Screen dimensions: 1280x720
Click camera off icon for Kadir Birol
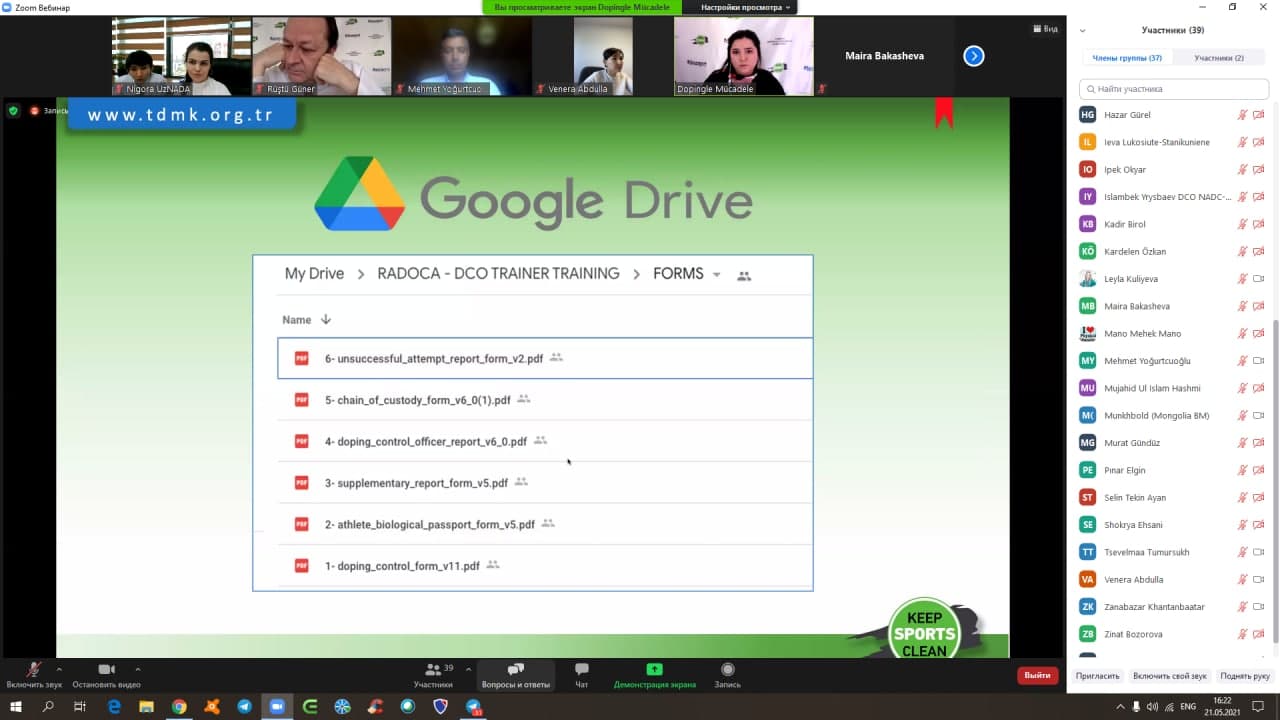(1259, 224)
